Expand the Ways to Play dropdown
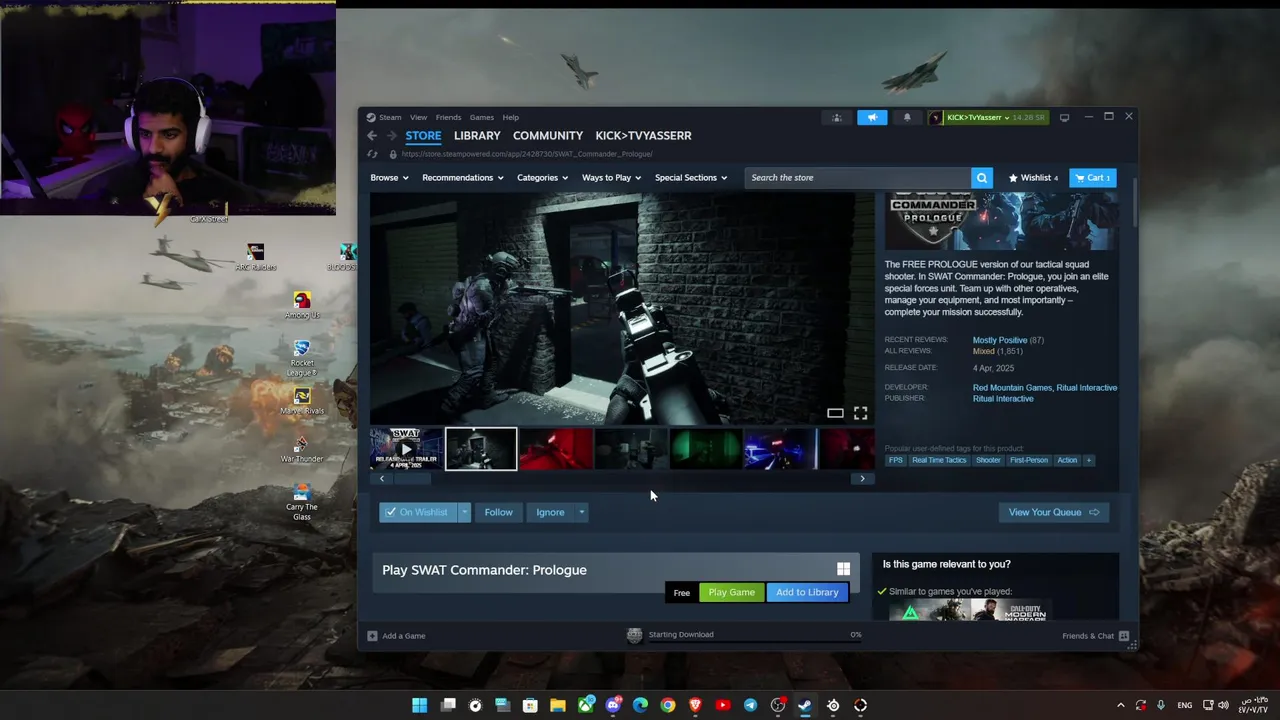The width and height of the screenshot is (1280, 720). click(611, 178)
